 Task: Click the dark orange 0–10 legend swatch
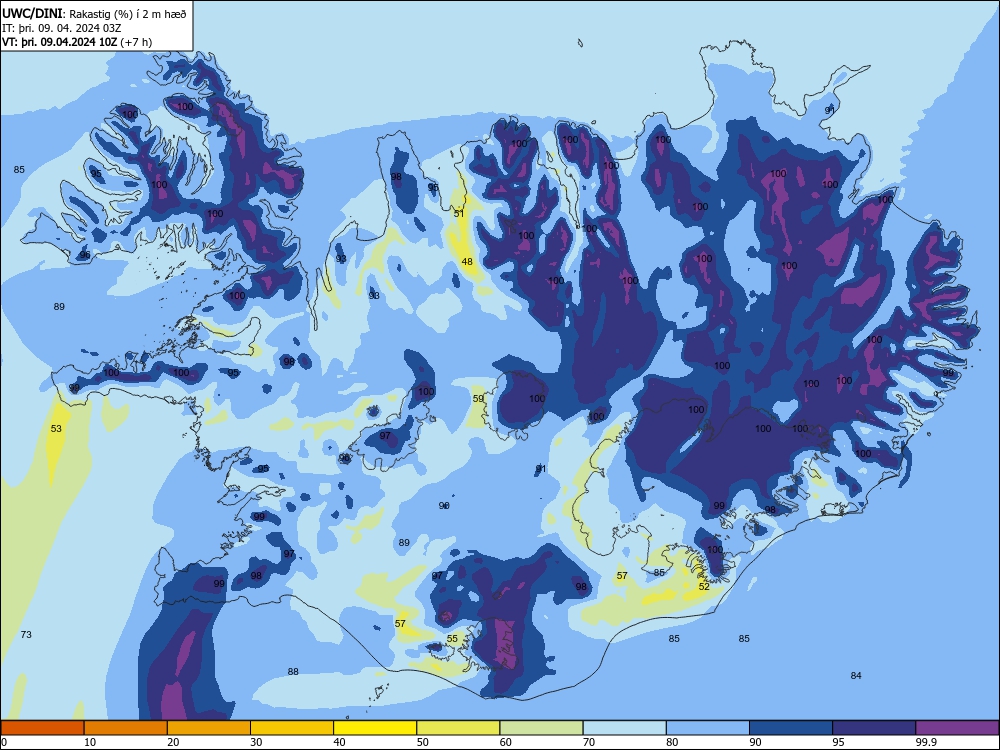[x=42, y=728]
